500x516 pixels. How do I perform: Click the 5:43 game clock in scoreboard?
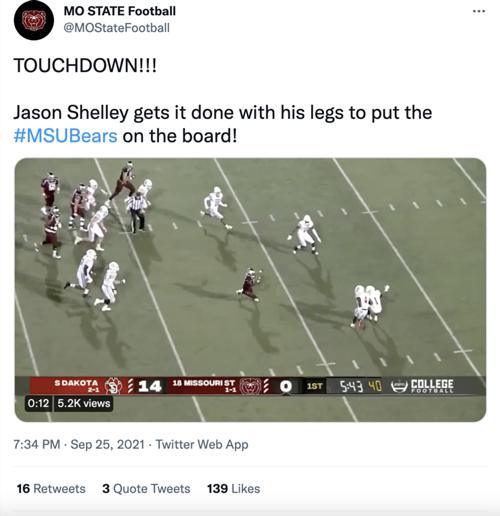point(351,386)
